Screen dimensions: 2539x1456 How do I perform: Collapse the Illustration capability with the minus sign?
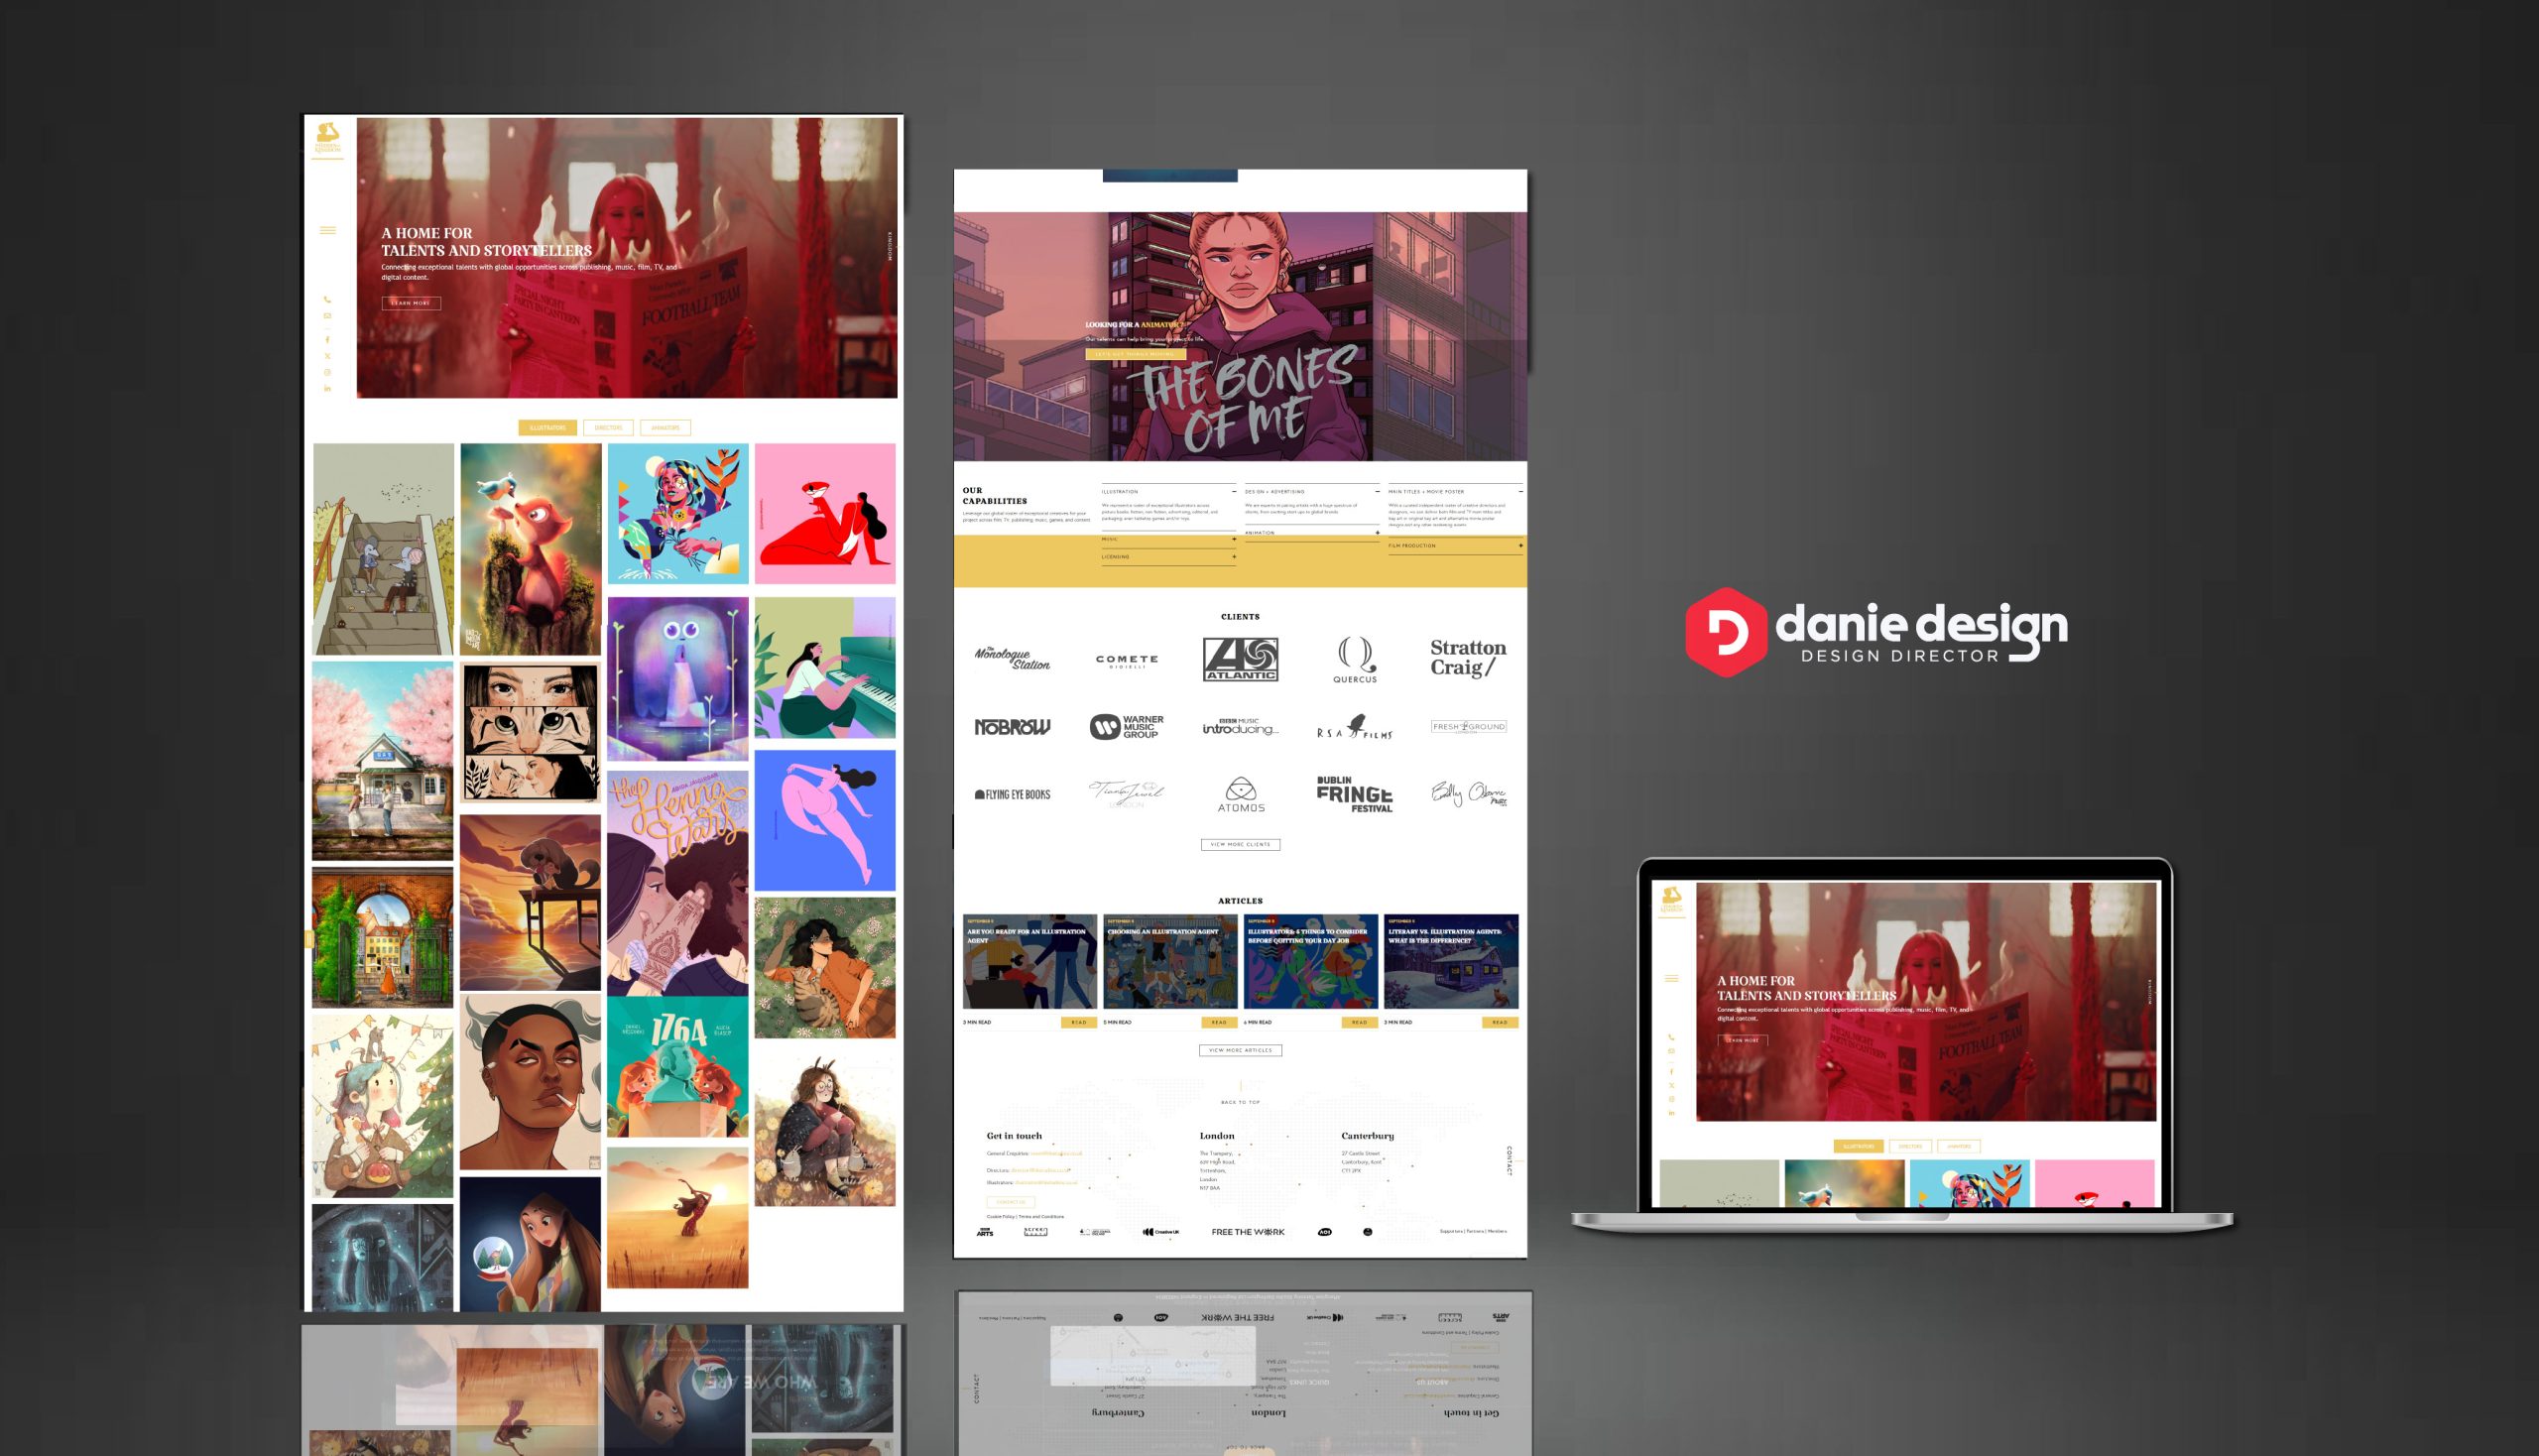(1234, 492)
